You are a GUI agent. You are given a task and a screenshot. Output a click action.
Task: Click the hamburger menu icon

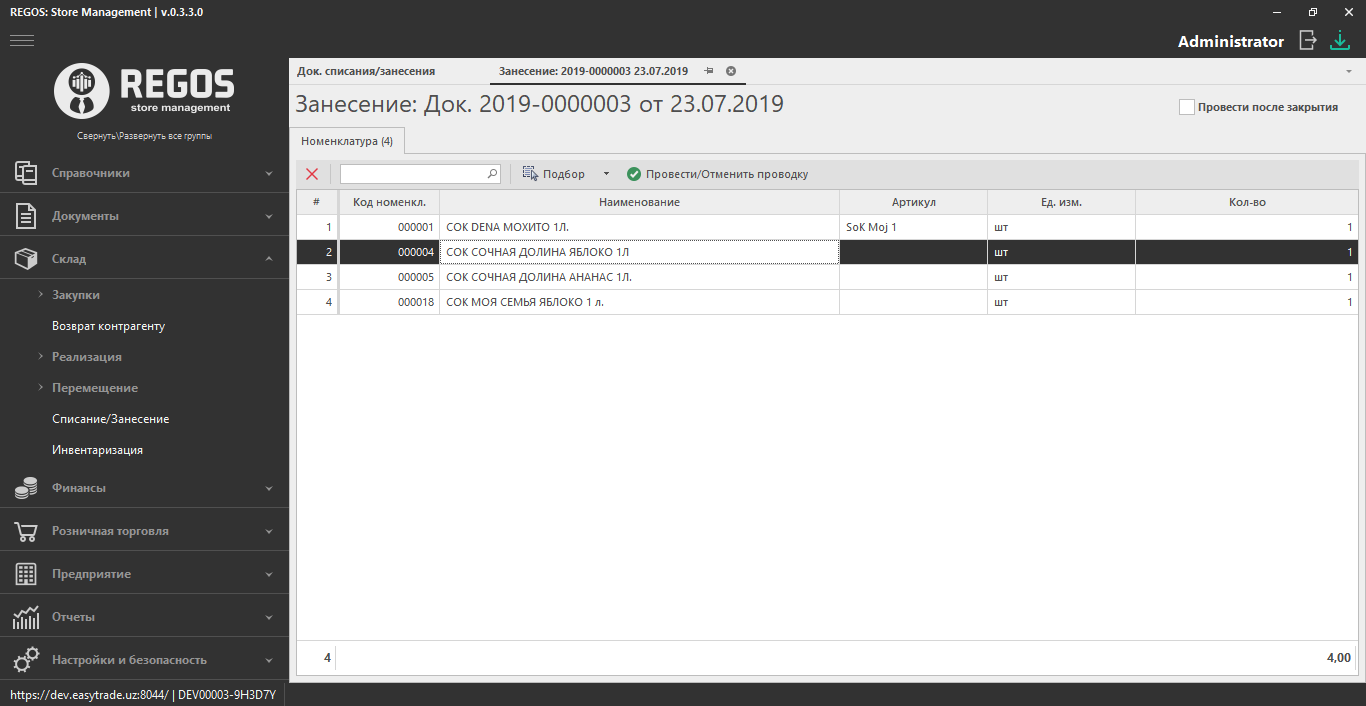[22, 40]
